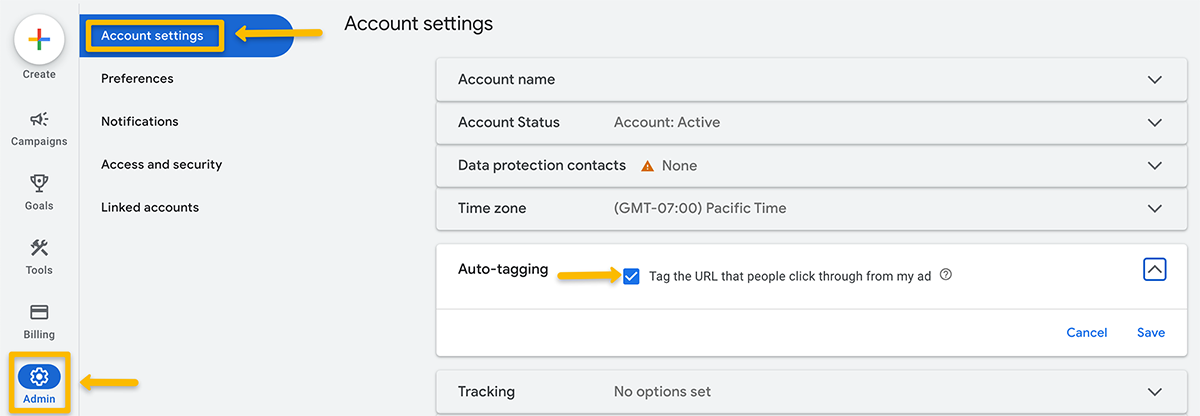Click the warning triangle next to None
Screen dimensions: 1200x416
click(647, 166)
